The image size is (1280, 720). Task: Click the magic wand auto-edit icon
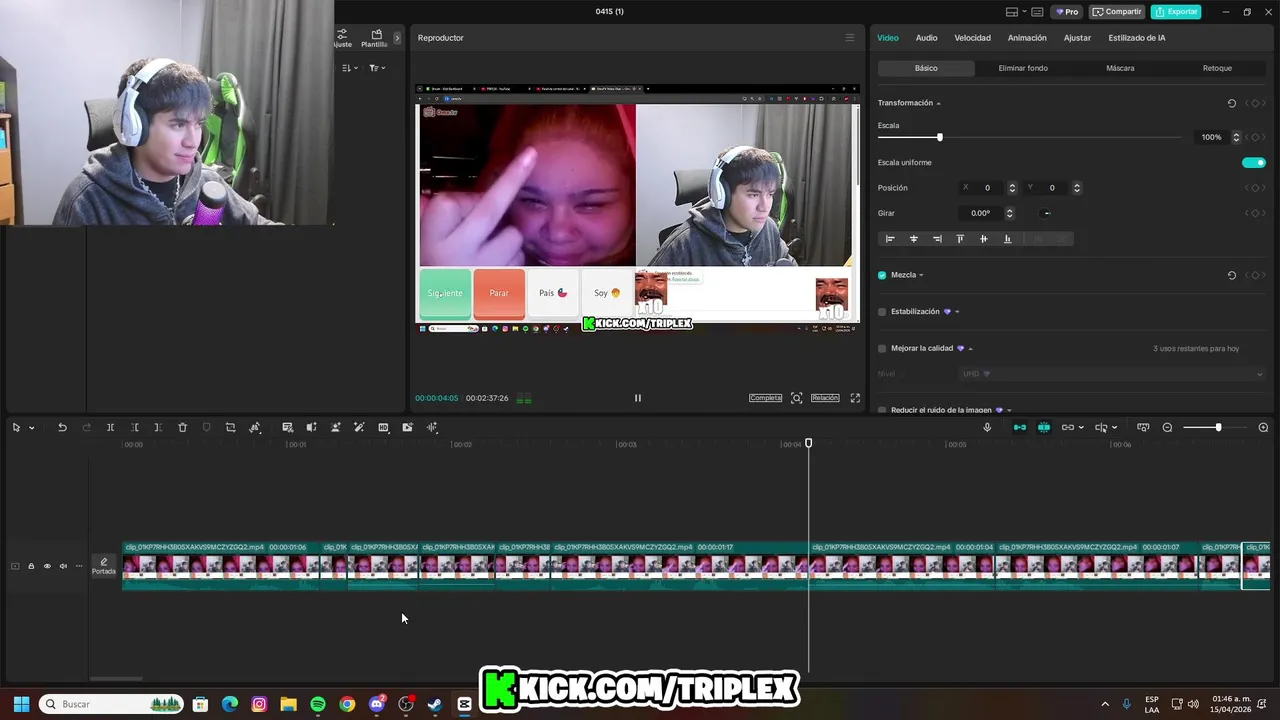pyautogui.click(x=359, y=427)
